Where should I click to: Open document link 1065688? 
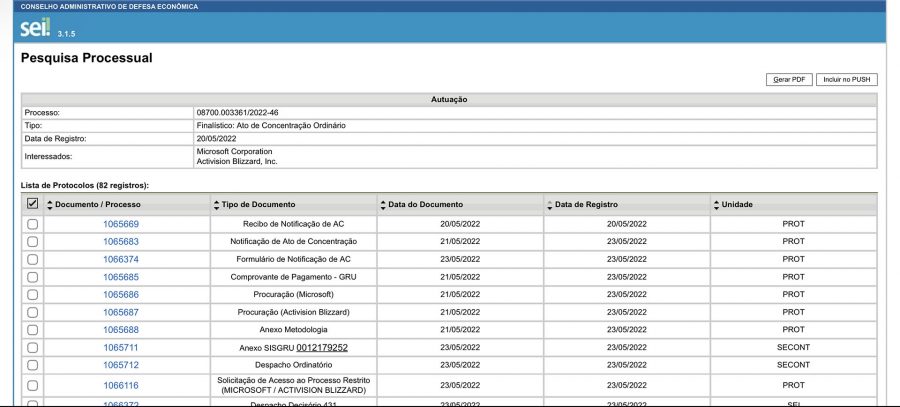tap(121, 330)
